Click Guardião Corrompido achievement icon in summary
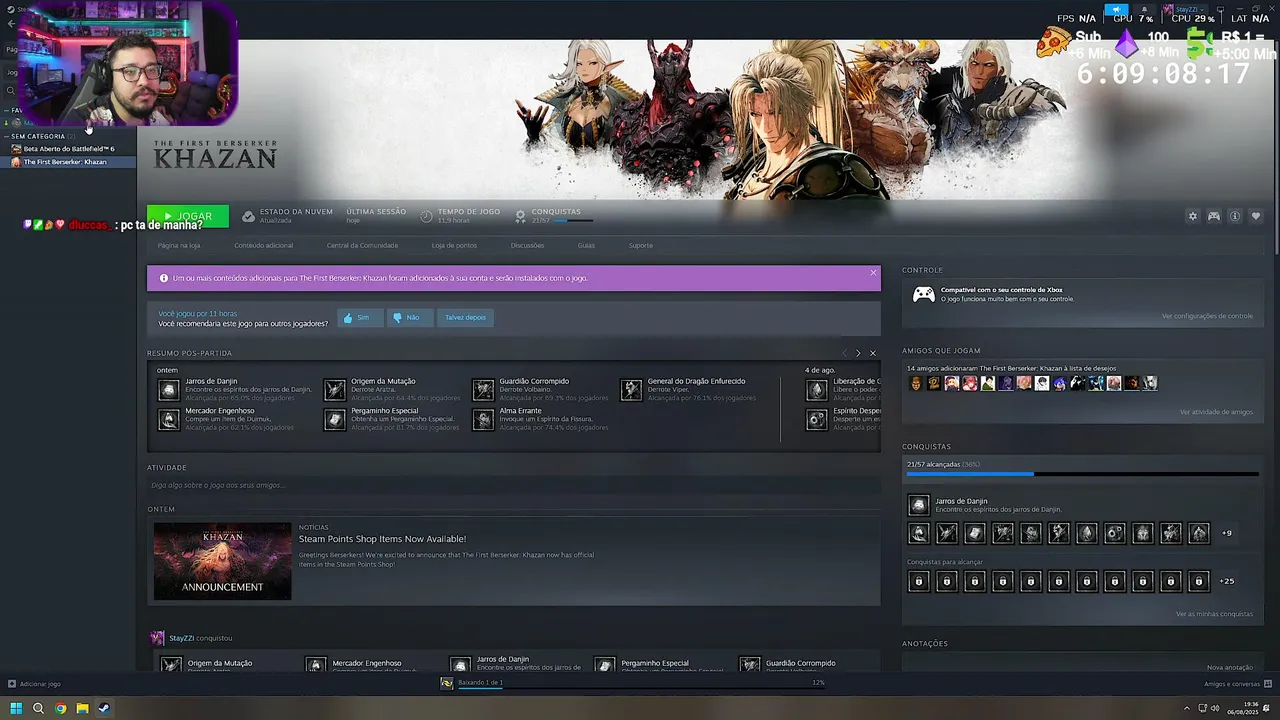Viewport: 1280px width, 720px height. pyautogui.click(x=483, y=390)
